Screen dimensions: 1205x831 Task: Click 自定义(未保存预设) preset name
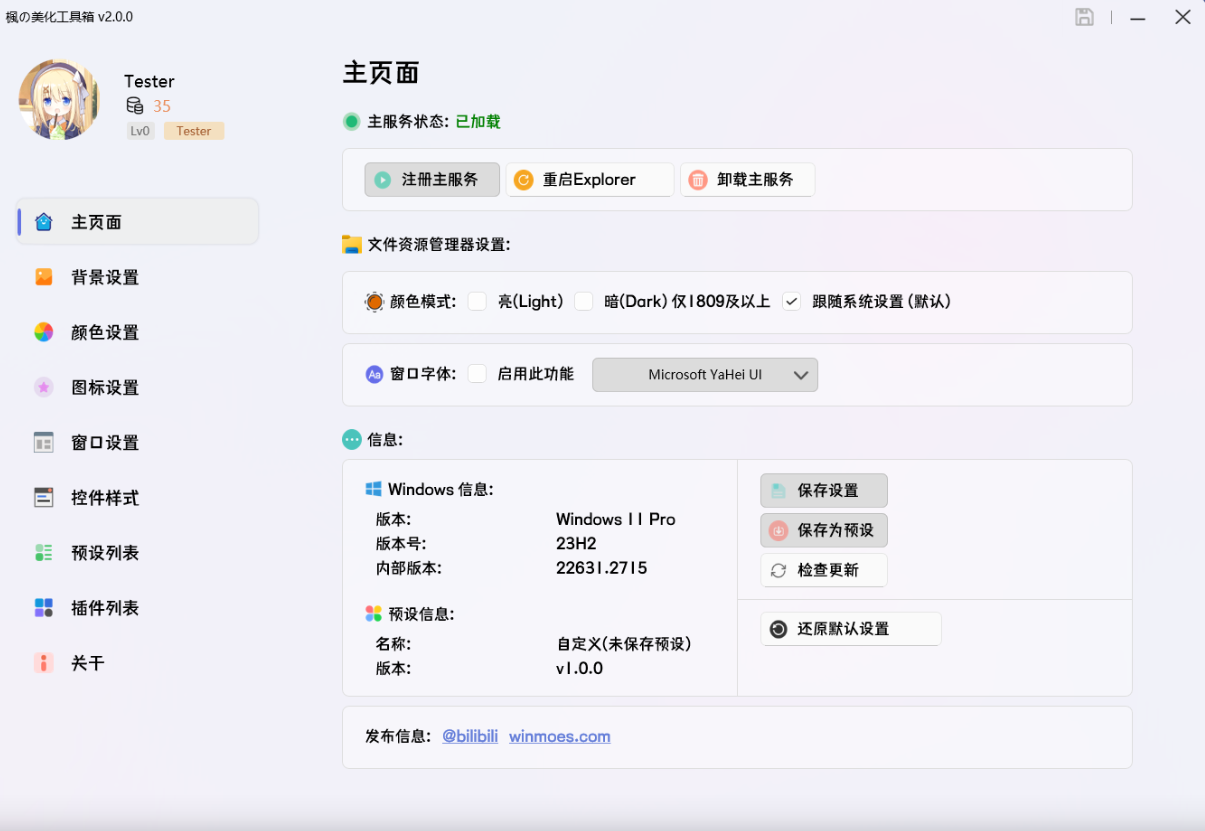(624, 644)
